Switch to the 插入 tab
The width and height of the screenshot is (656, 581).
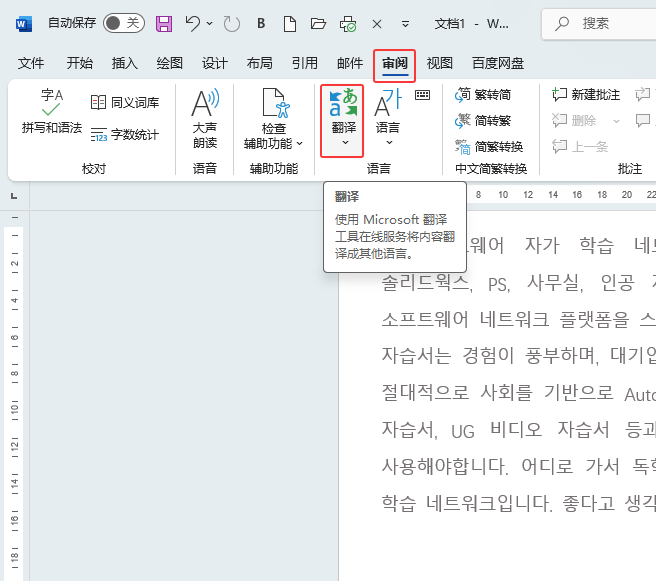[124, 63]
